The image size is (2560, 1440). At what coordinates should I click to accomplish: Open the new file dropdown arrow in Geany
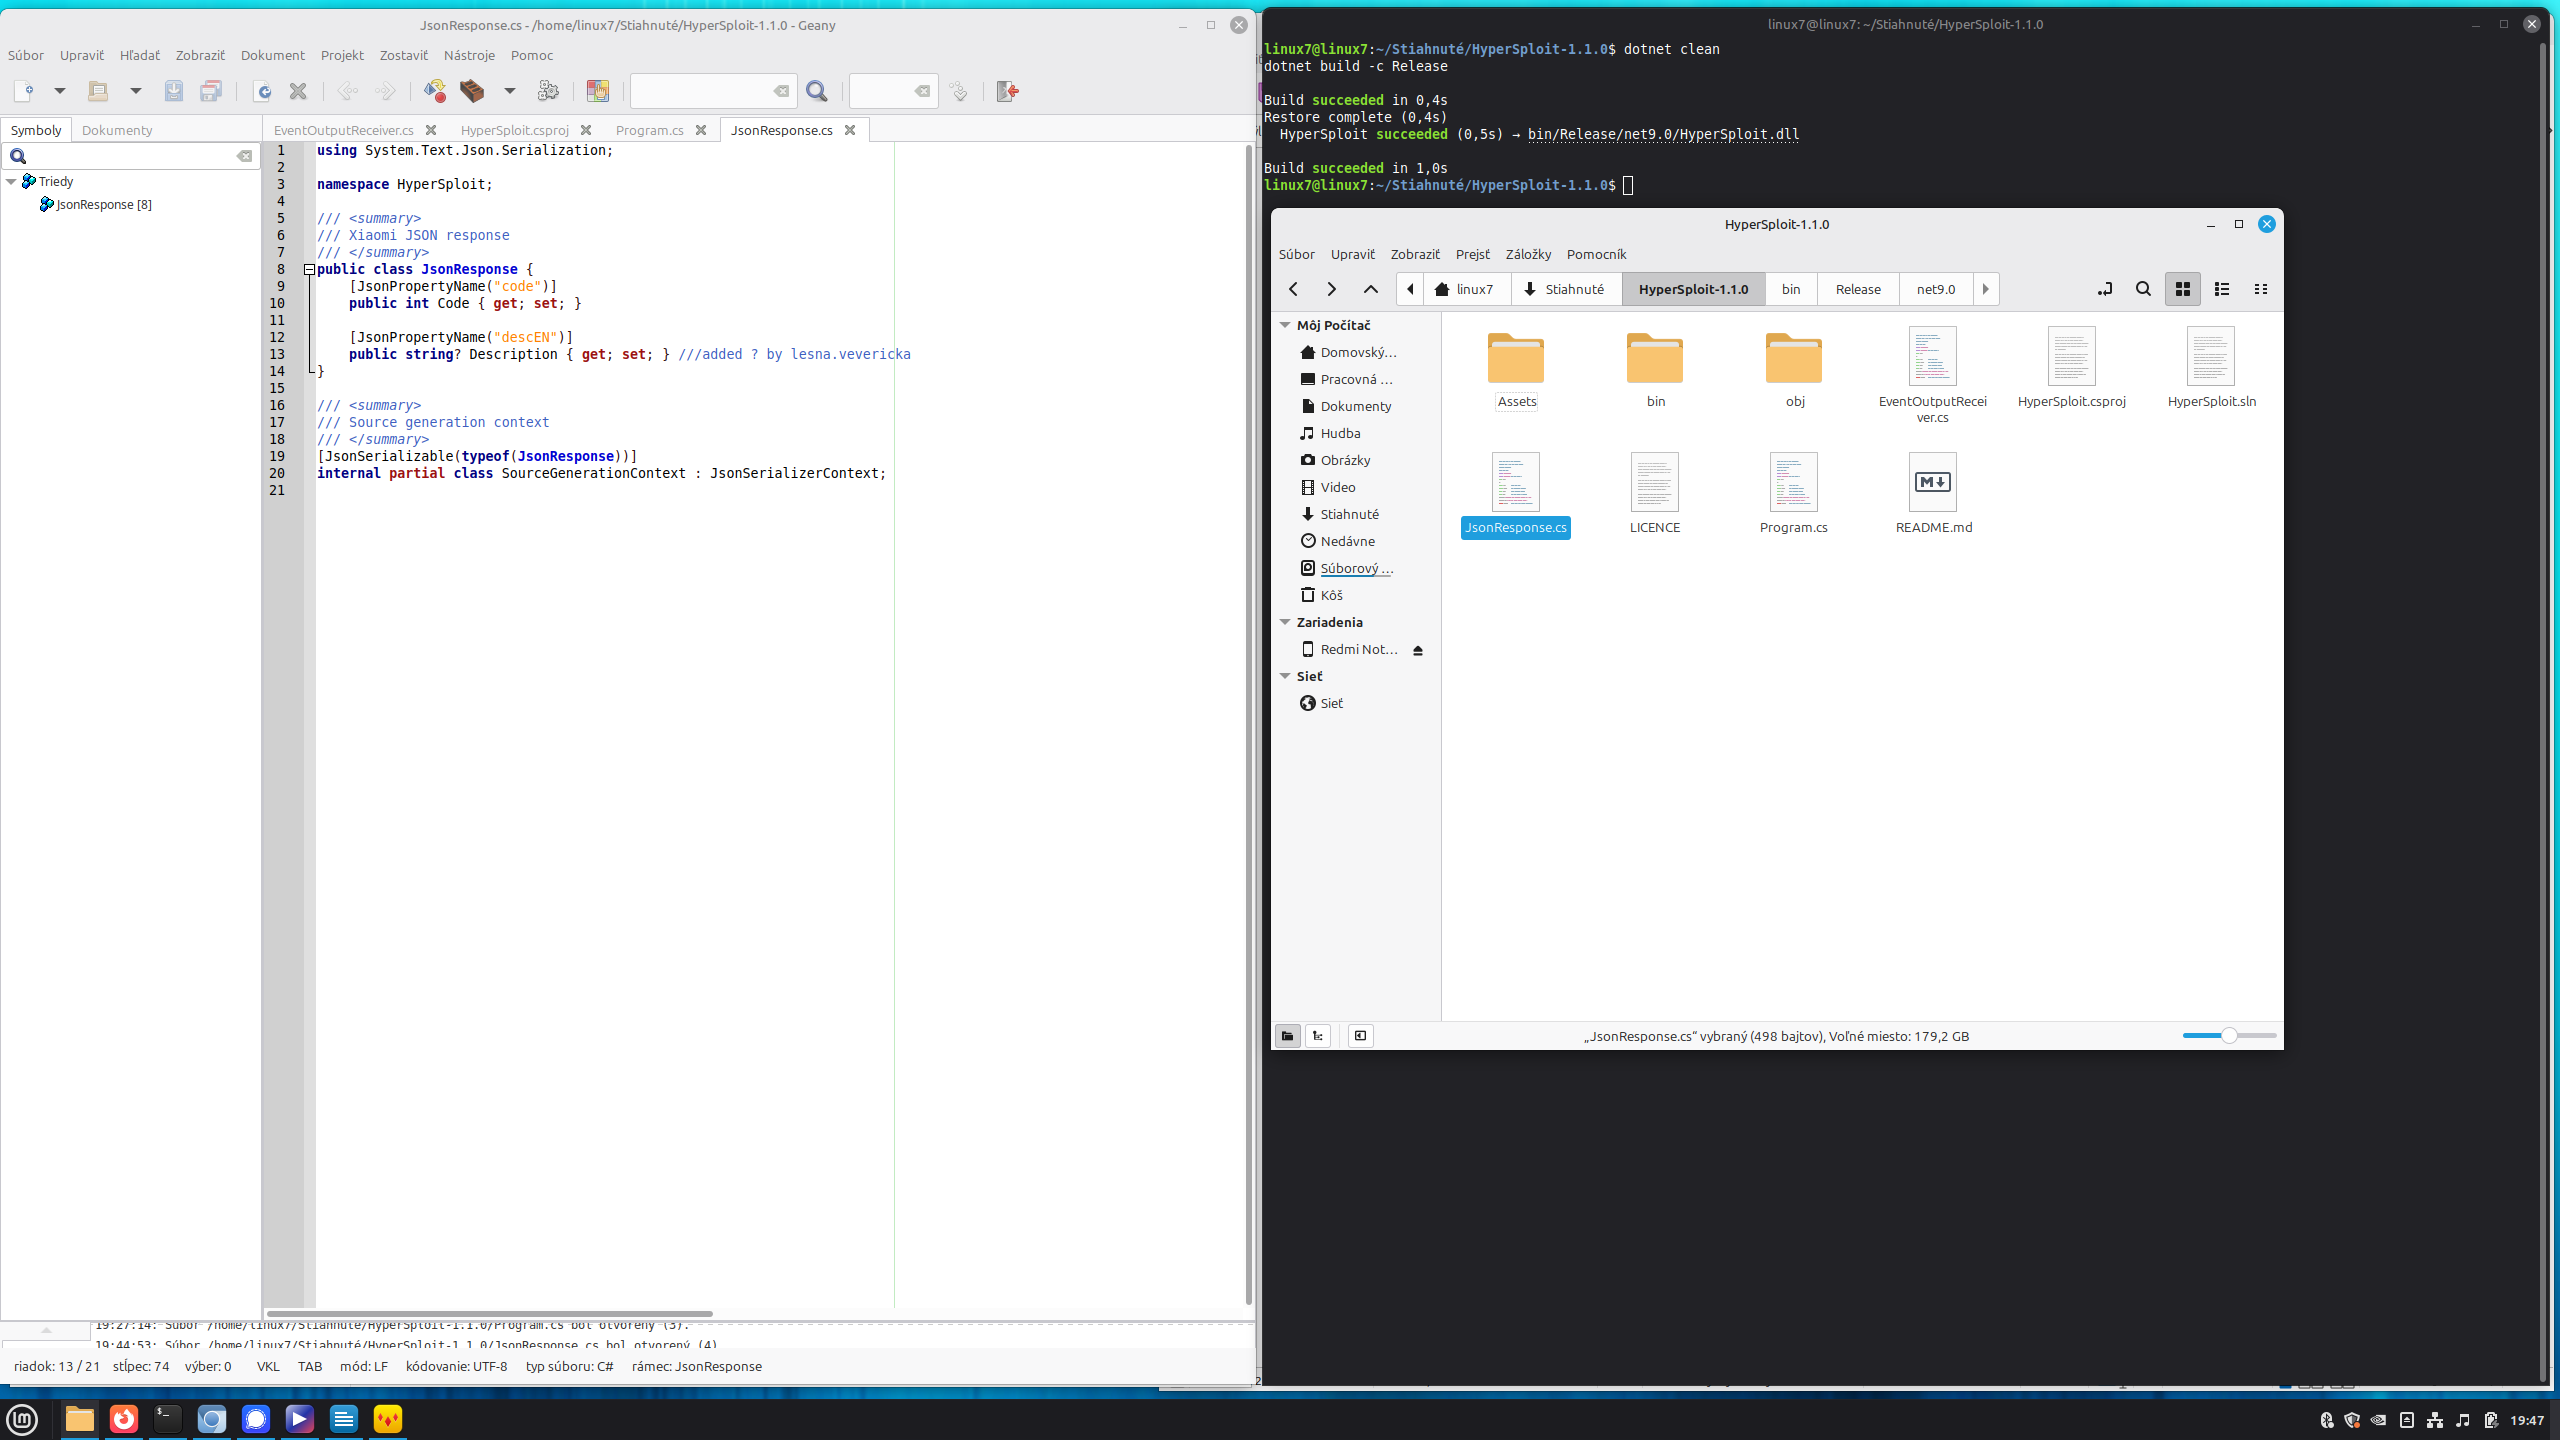(60, 91)
